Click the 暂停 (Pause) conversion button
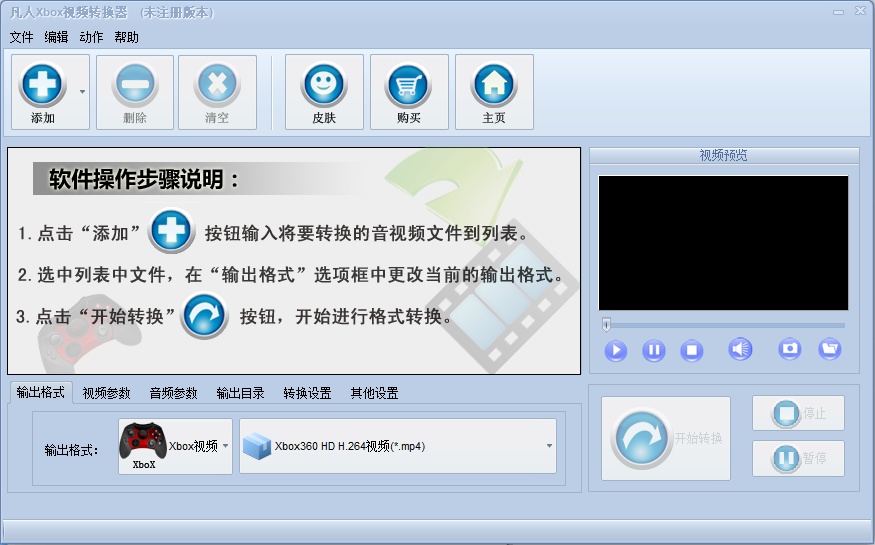 pyautogui.click(x=798, y=459)
